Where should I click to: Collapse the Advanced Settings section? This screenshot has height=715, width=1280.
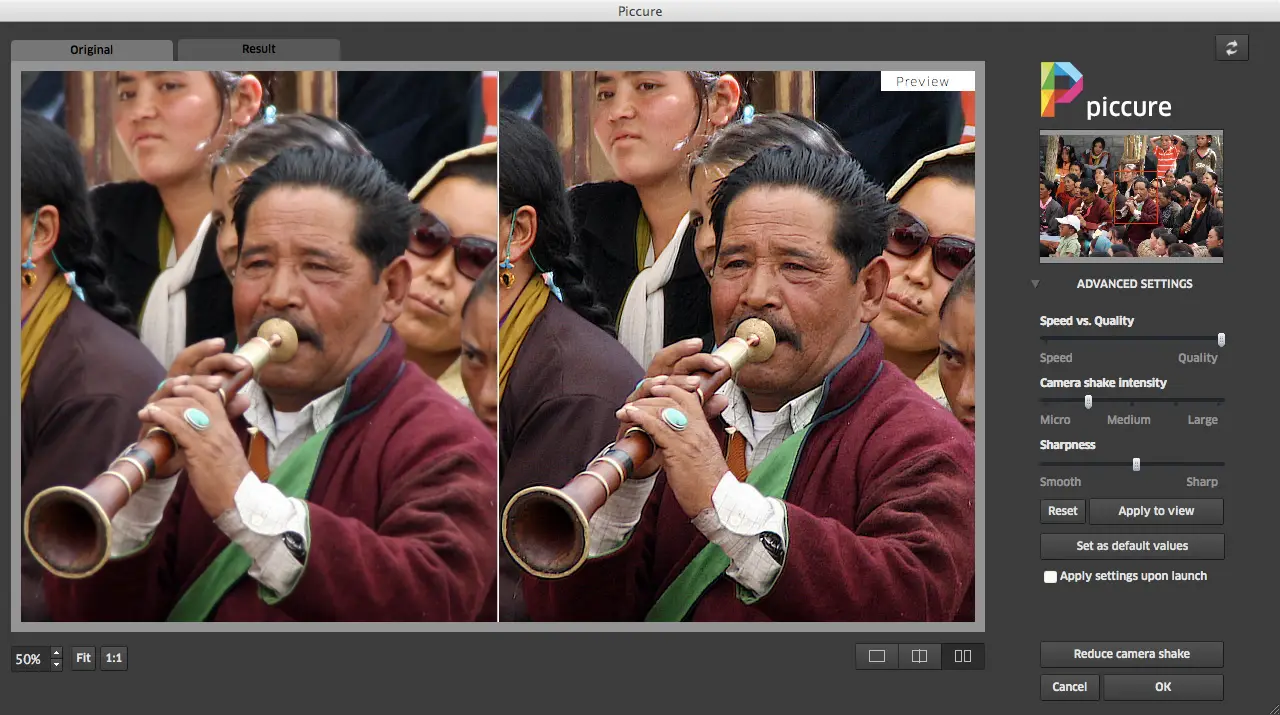tap(1035, 284)
